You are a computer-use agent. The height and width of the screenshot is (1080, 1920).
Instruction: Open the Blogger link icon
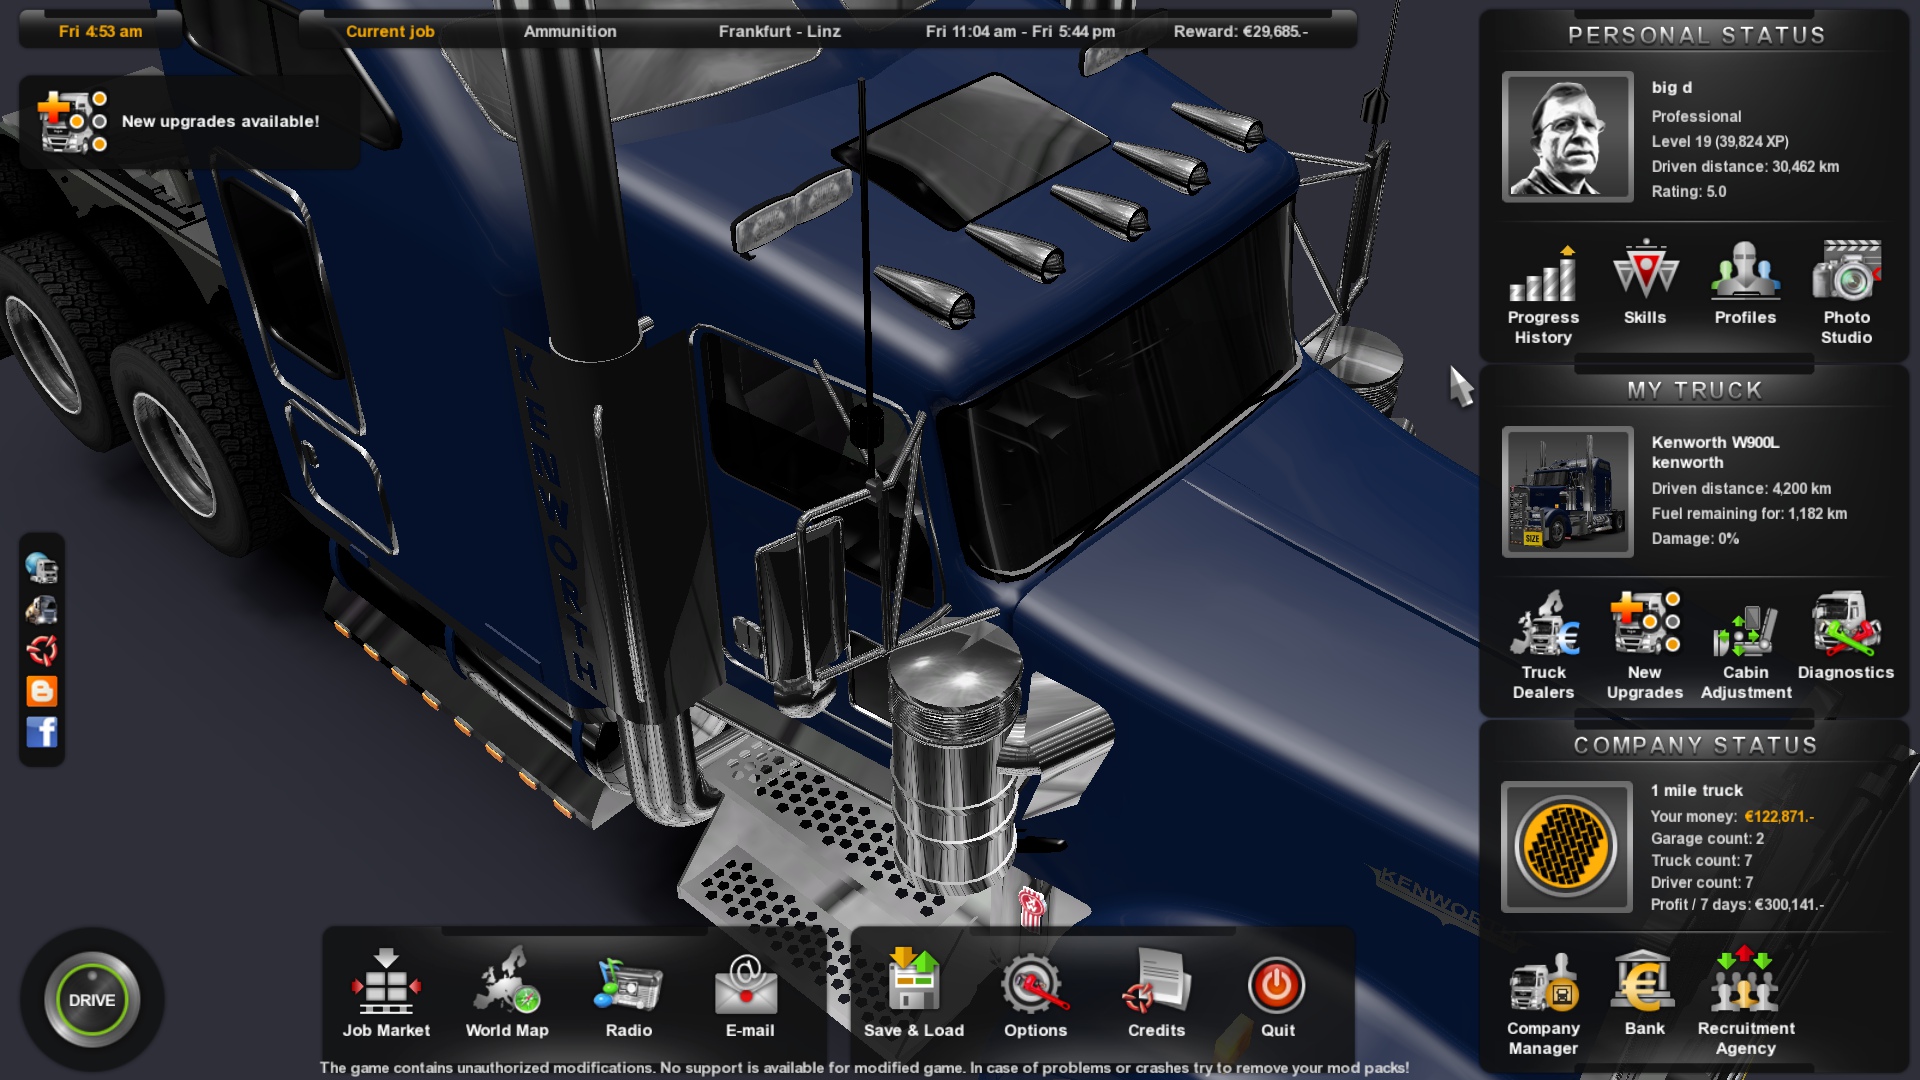click(x=42, y=691)
